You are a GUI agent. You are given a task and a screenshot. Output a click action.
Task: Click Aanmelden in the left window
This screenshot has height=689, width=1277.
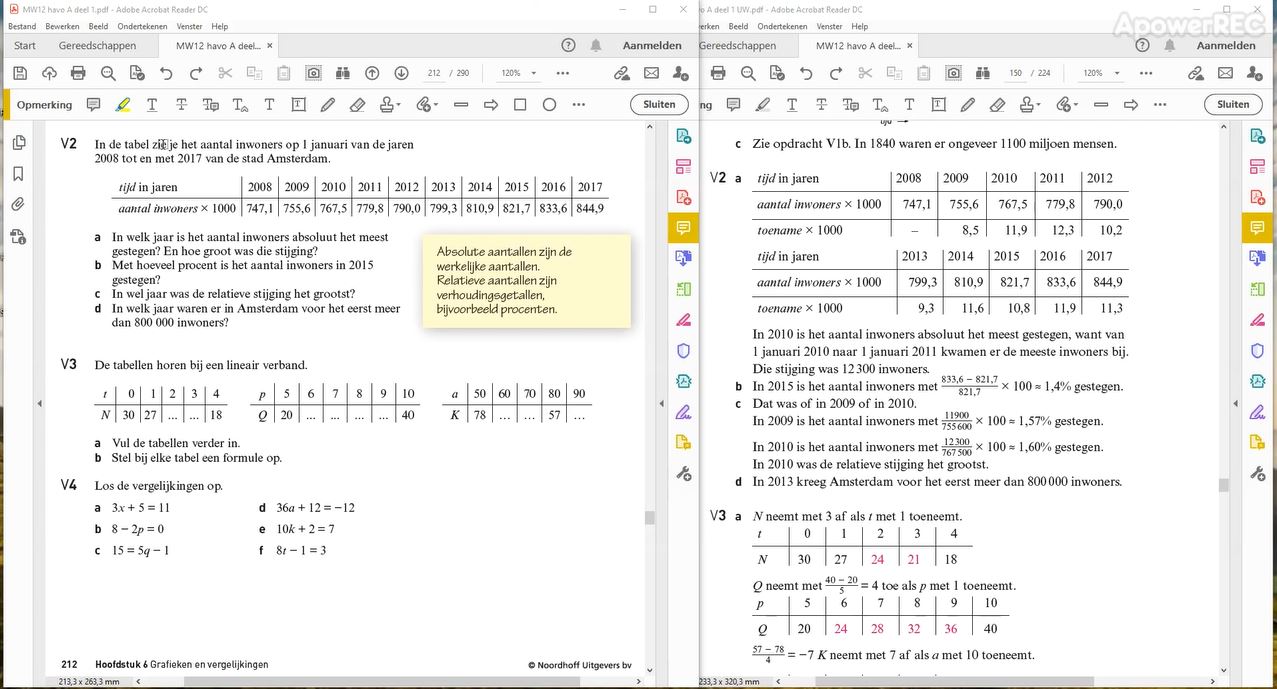click(652, 45)
